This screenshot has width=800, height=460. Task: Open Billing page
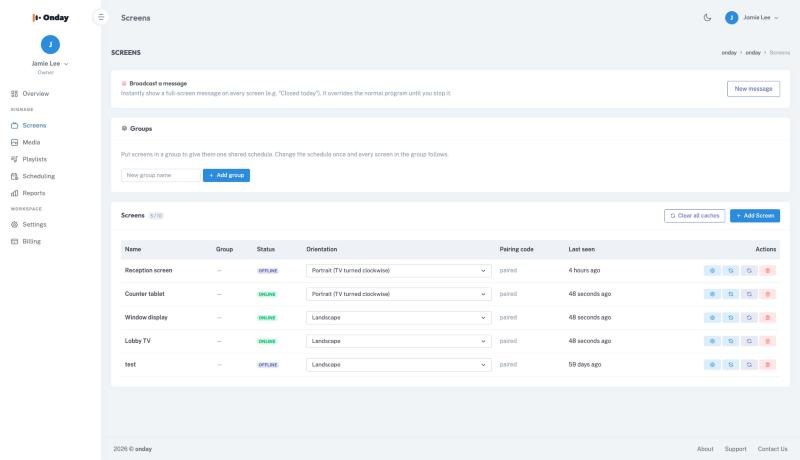click(31, 241)
